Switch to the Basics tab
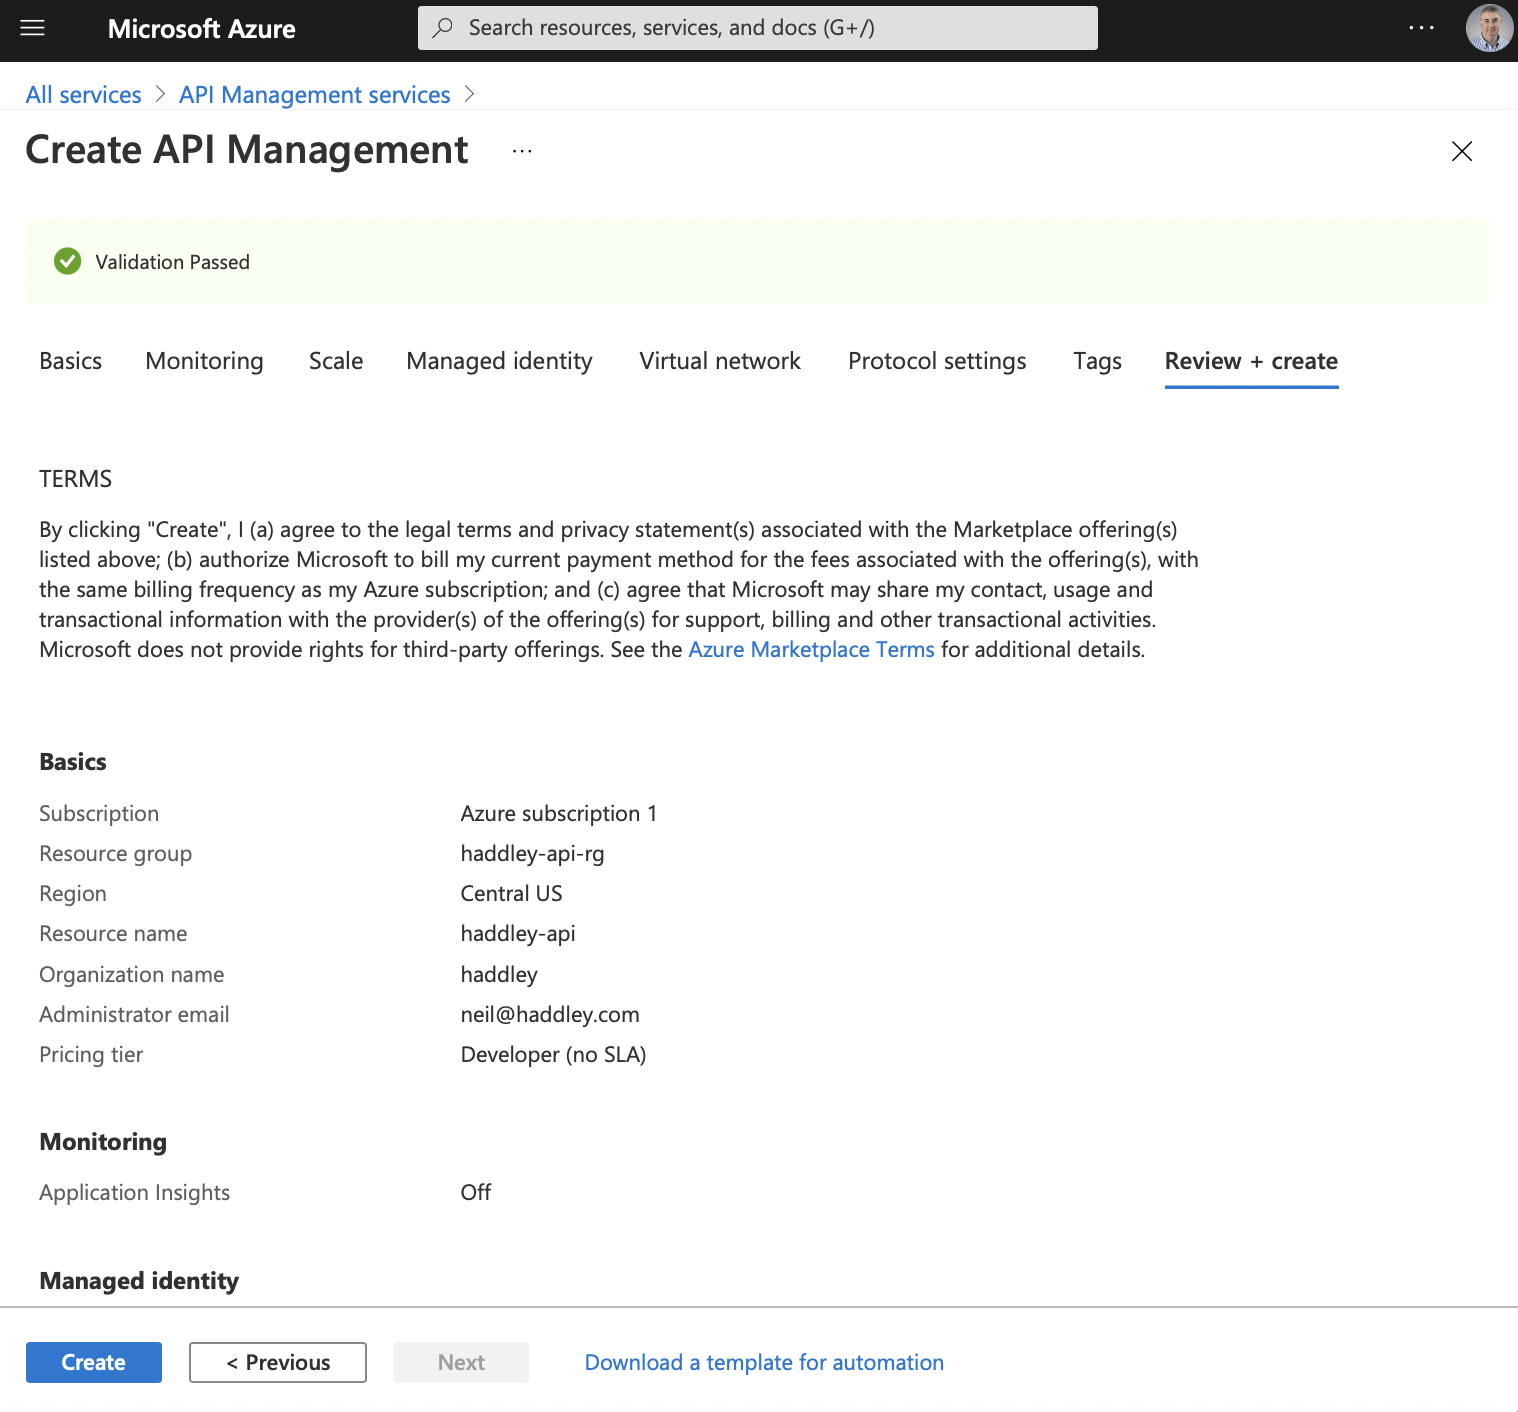 point(71,361)
